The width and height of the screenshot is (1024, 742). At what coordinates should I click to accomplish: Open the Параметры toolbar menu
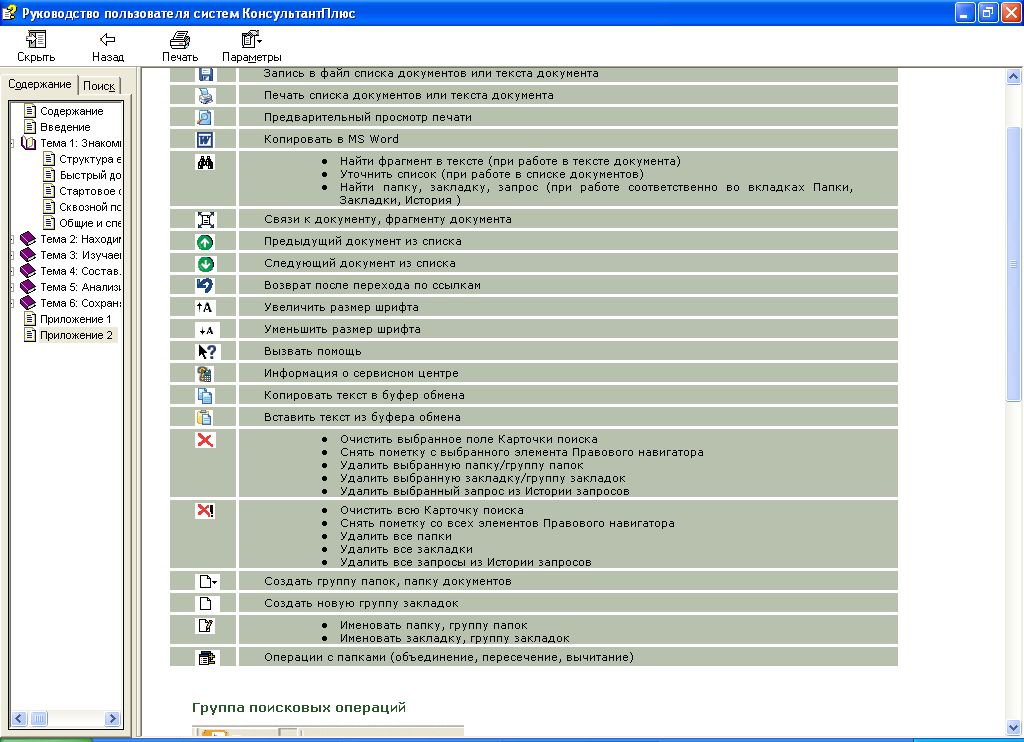coord(251,47)
